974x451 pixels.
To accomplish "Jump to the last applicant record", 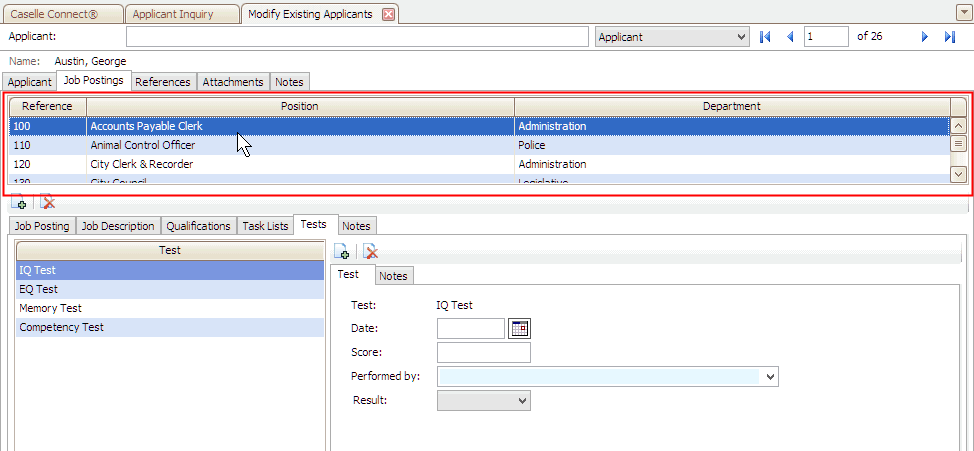I will click(949, 37).
